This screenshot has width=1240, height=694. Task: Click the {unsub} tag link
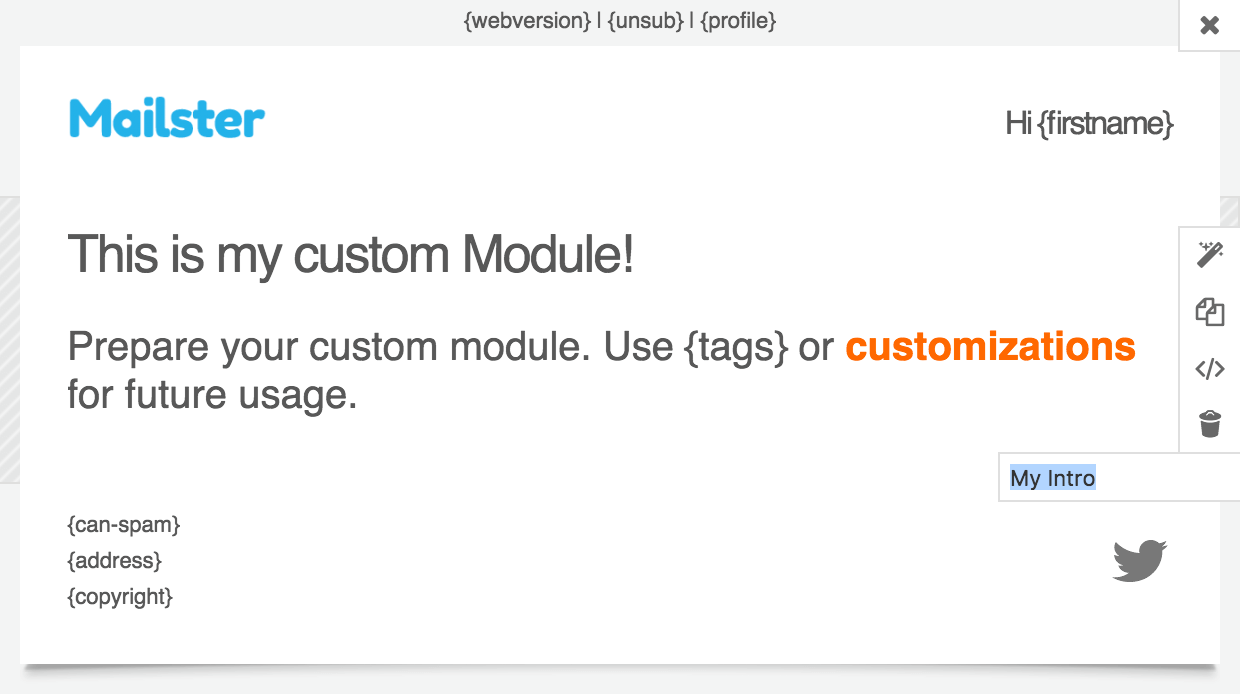[x=645, y=20]
